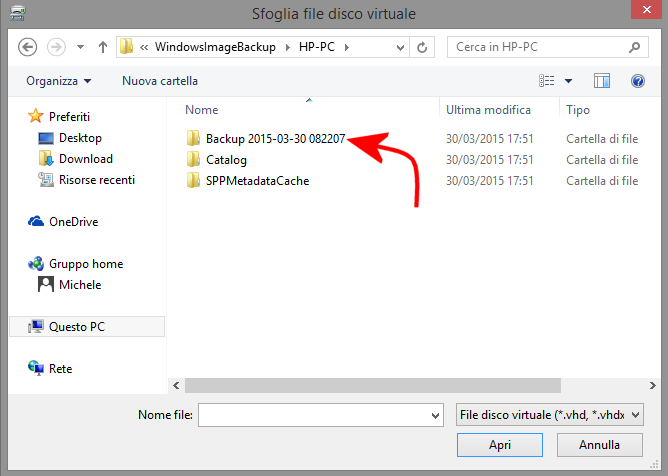Viewport: 668px width, 476px height.
Task: Click Nuova cartella in toolbar
Action: click(160, 81)
